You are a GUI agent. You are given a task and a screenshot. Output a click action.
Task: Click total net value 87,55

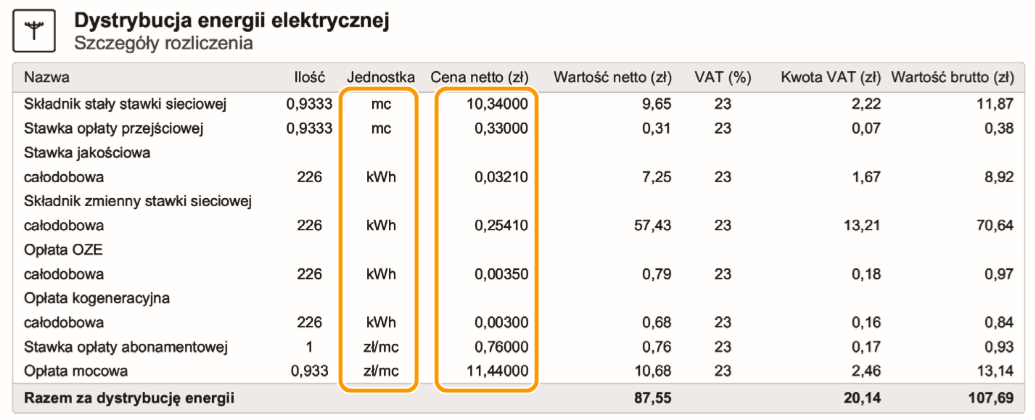[651, 398]
